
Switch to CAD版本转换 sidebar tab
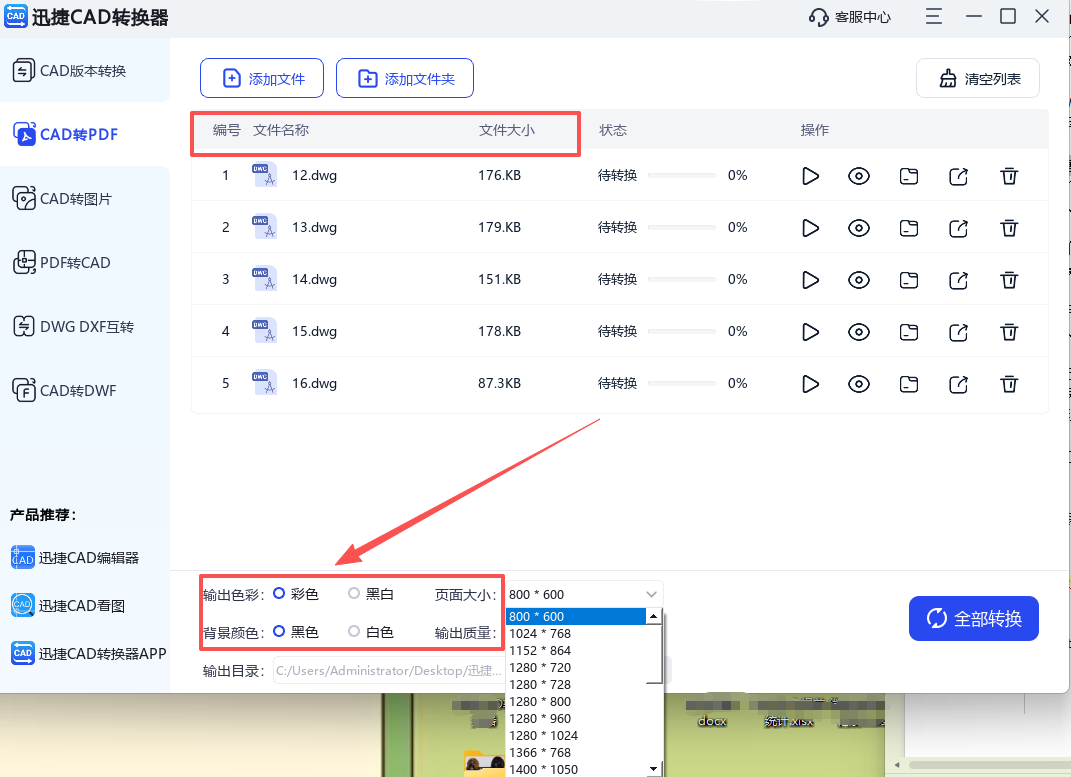[x=85, y=70]
